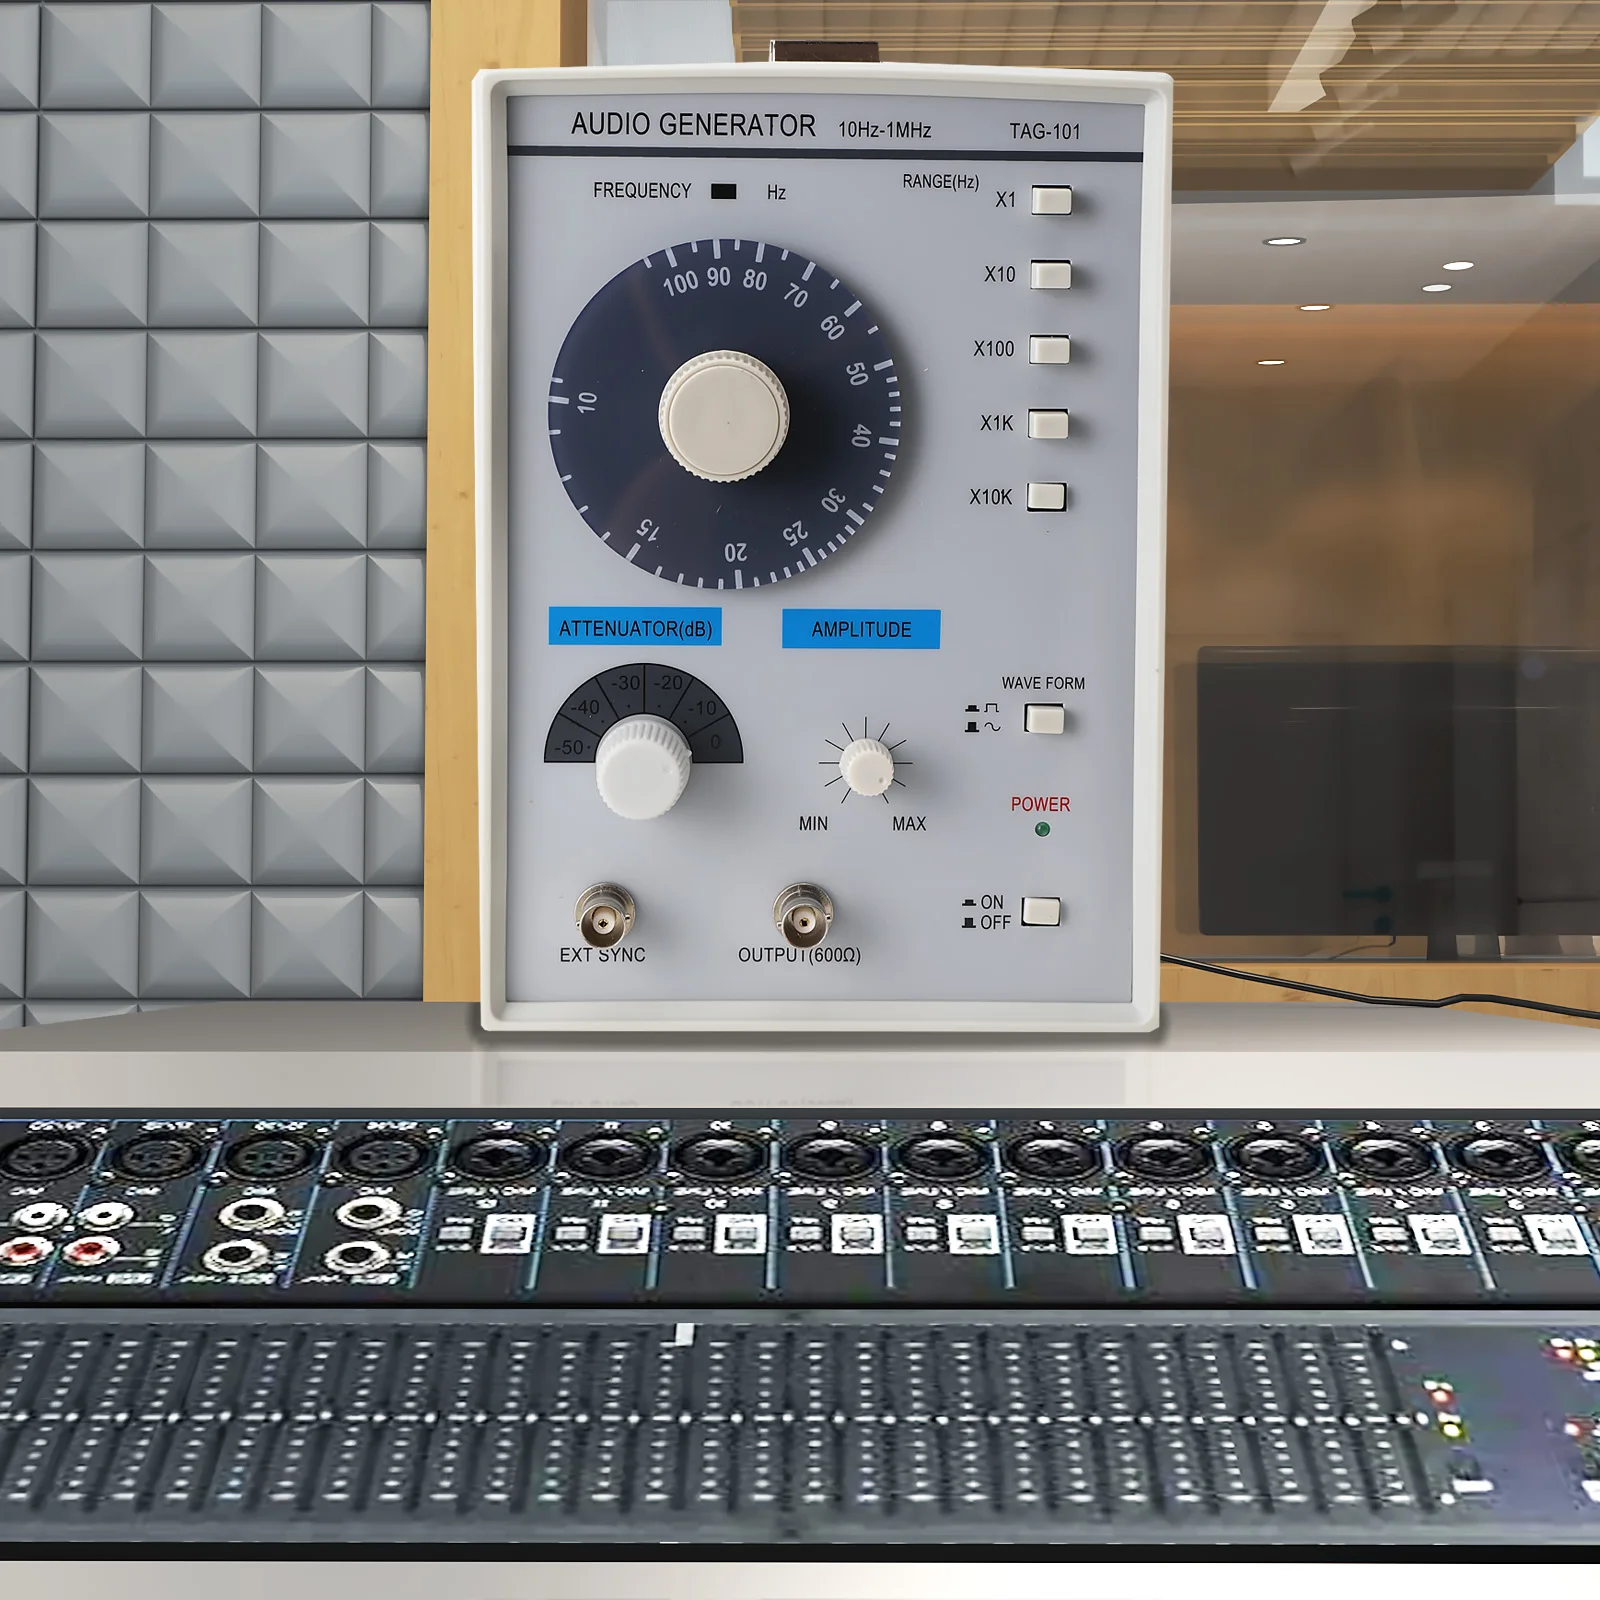Click the attenuator dB knob
The width and height of the screenshot is (1600, 1600).
642,768
